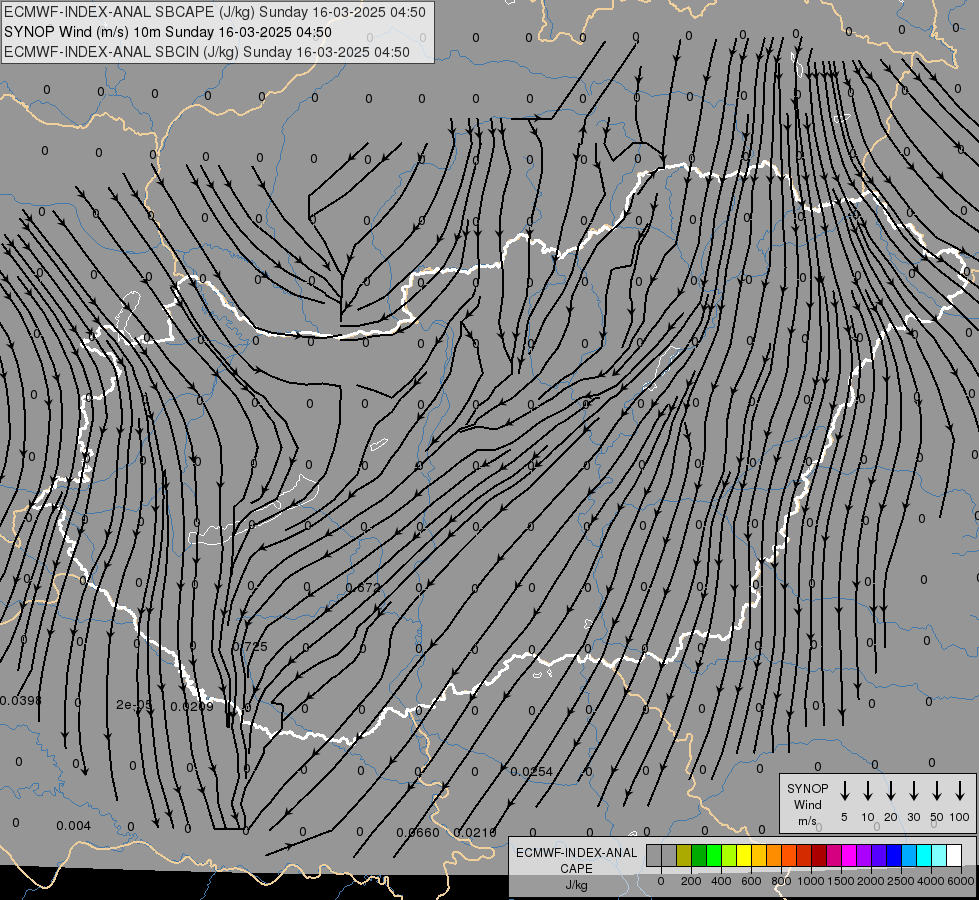Click the m/s unit in wind legend
979x900 pixels.
click(x=807, y=821)
